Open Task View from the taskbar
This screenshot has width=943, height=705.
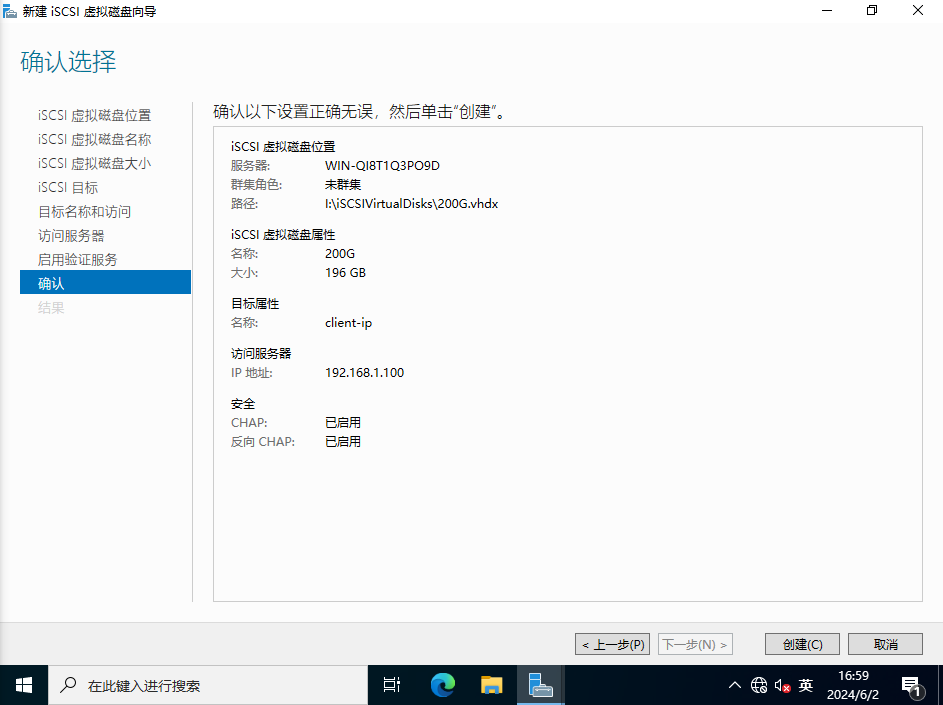pyautogui.click(x=392, y=685)
